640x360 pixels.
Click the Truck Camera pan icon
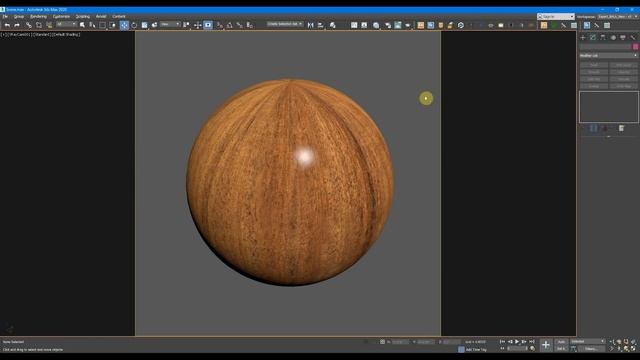pos(619,349)
